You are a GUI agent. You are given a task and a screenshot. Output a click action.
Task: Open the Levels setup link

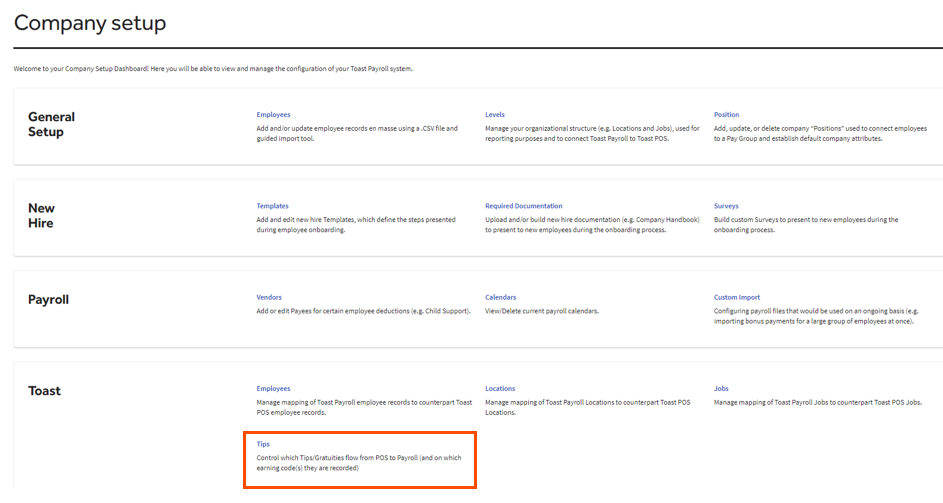[x=495, y=115]
